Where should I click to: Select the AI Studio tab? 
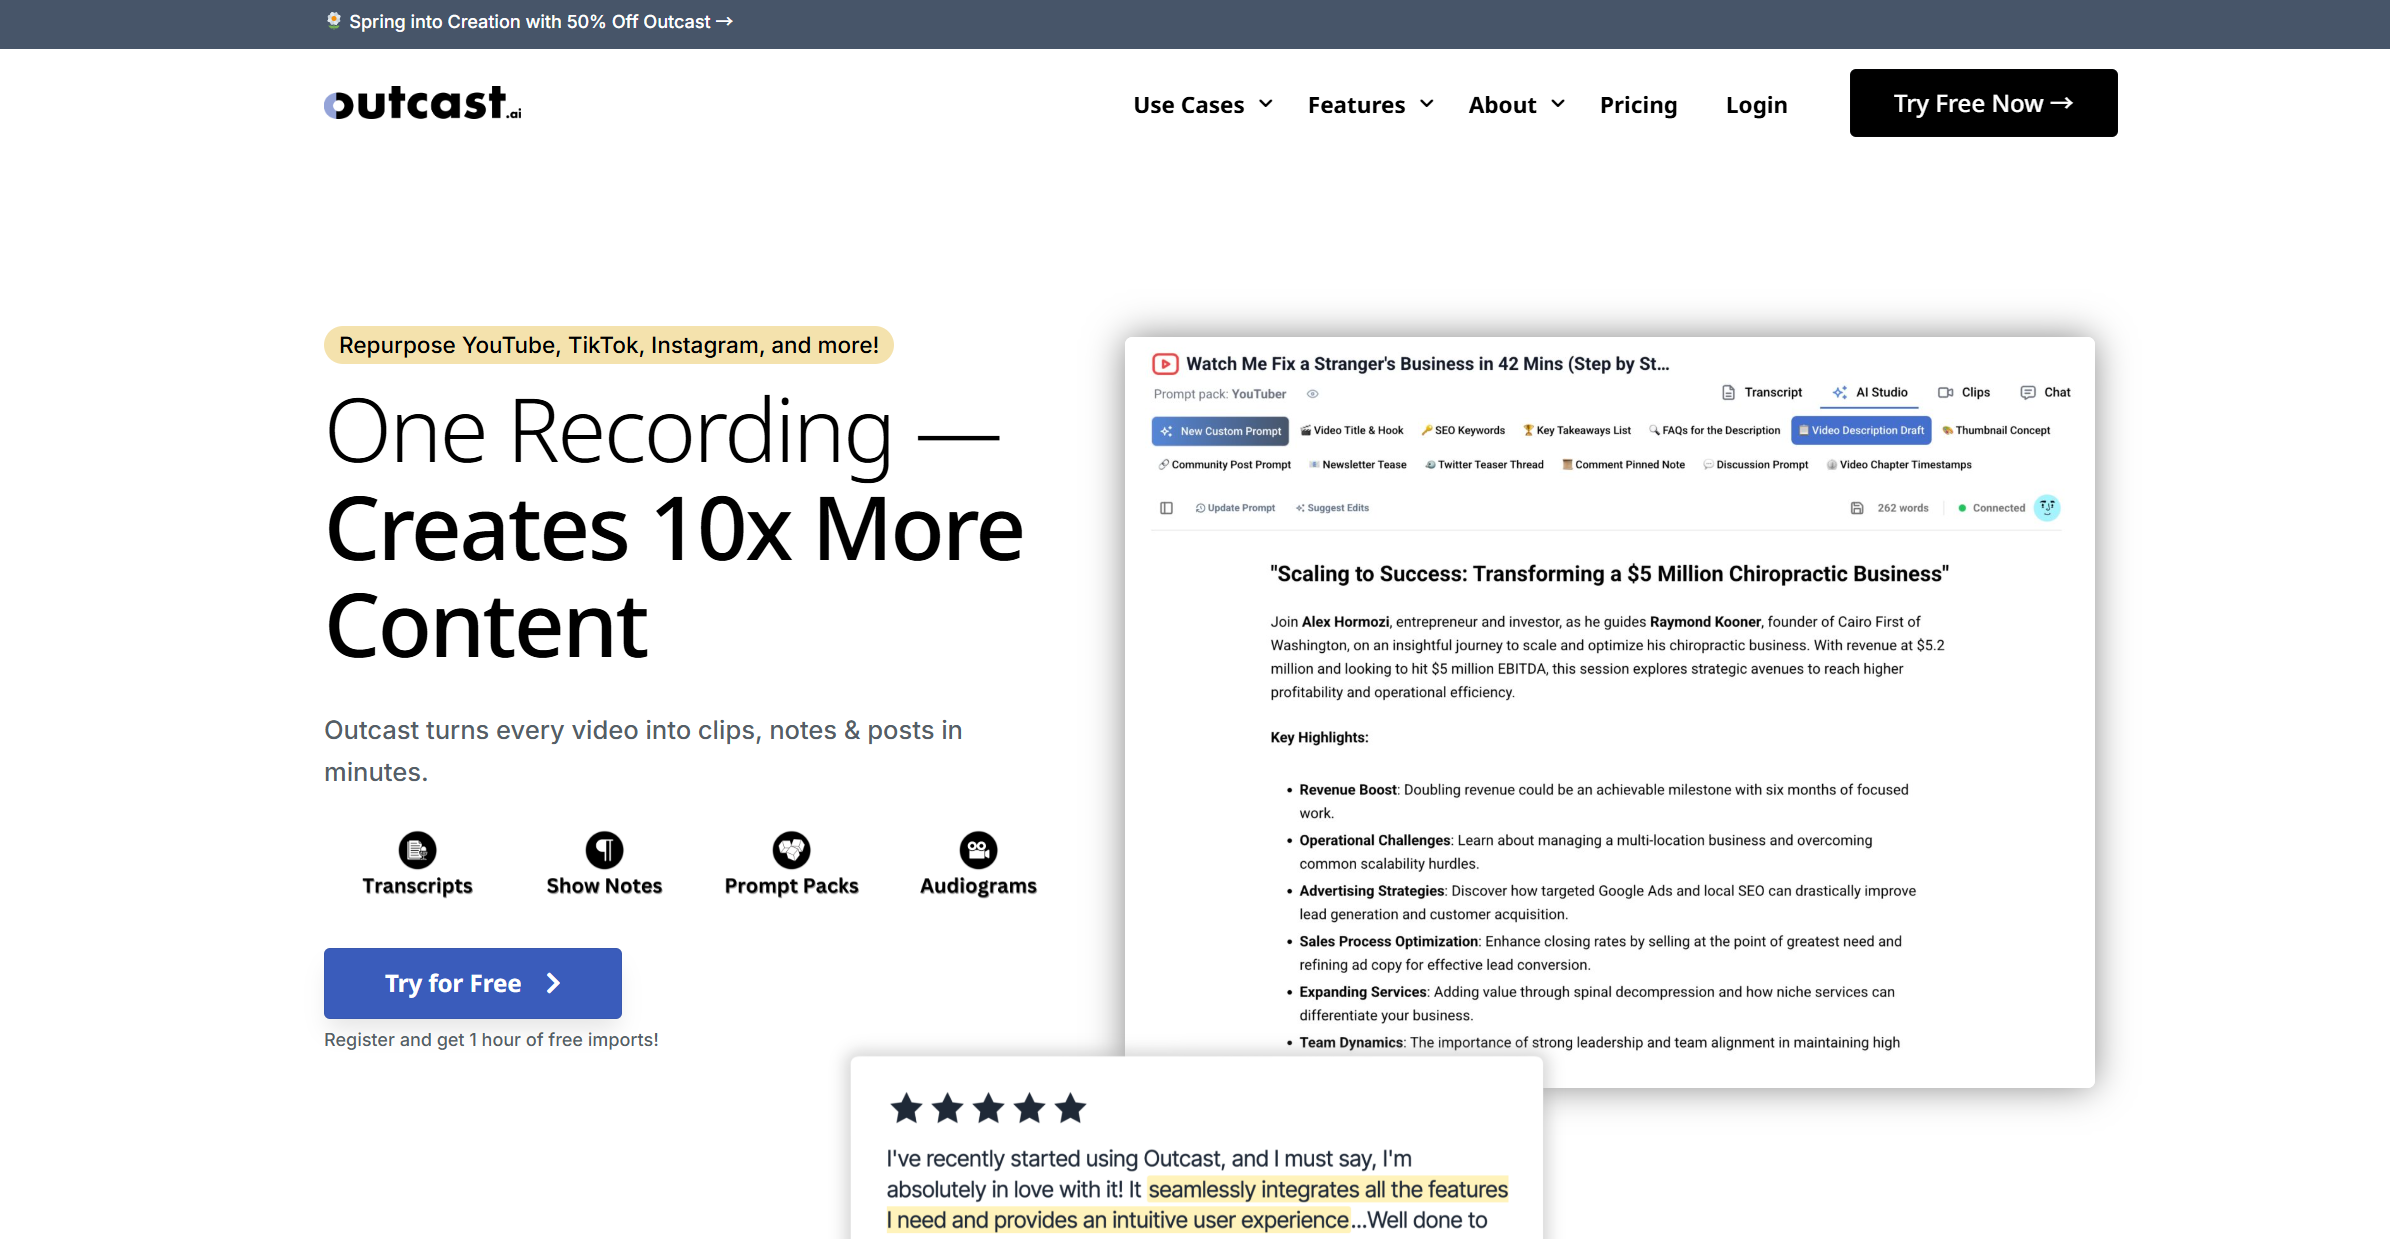click(x=1870, y=393)
